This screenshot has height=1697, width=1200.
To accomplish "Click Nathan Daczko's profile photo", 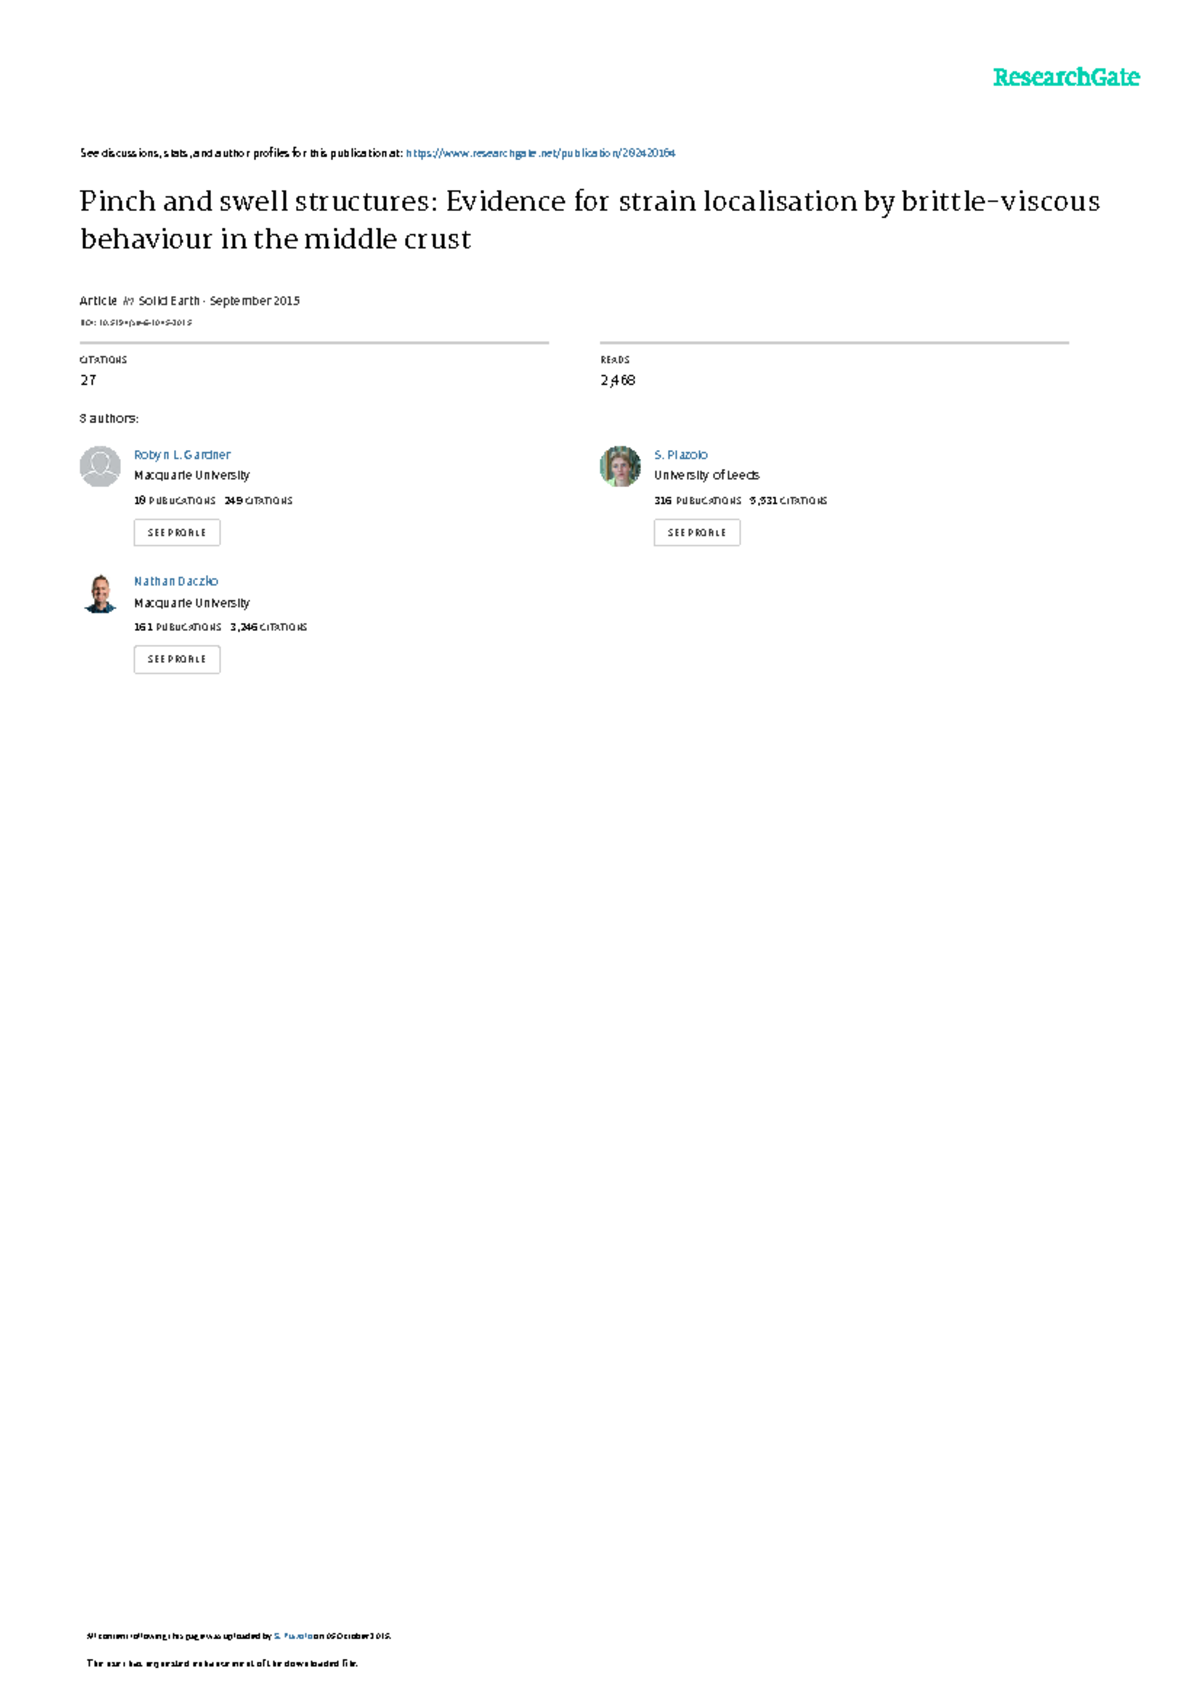I will coord(100,593).
